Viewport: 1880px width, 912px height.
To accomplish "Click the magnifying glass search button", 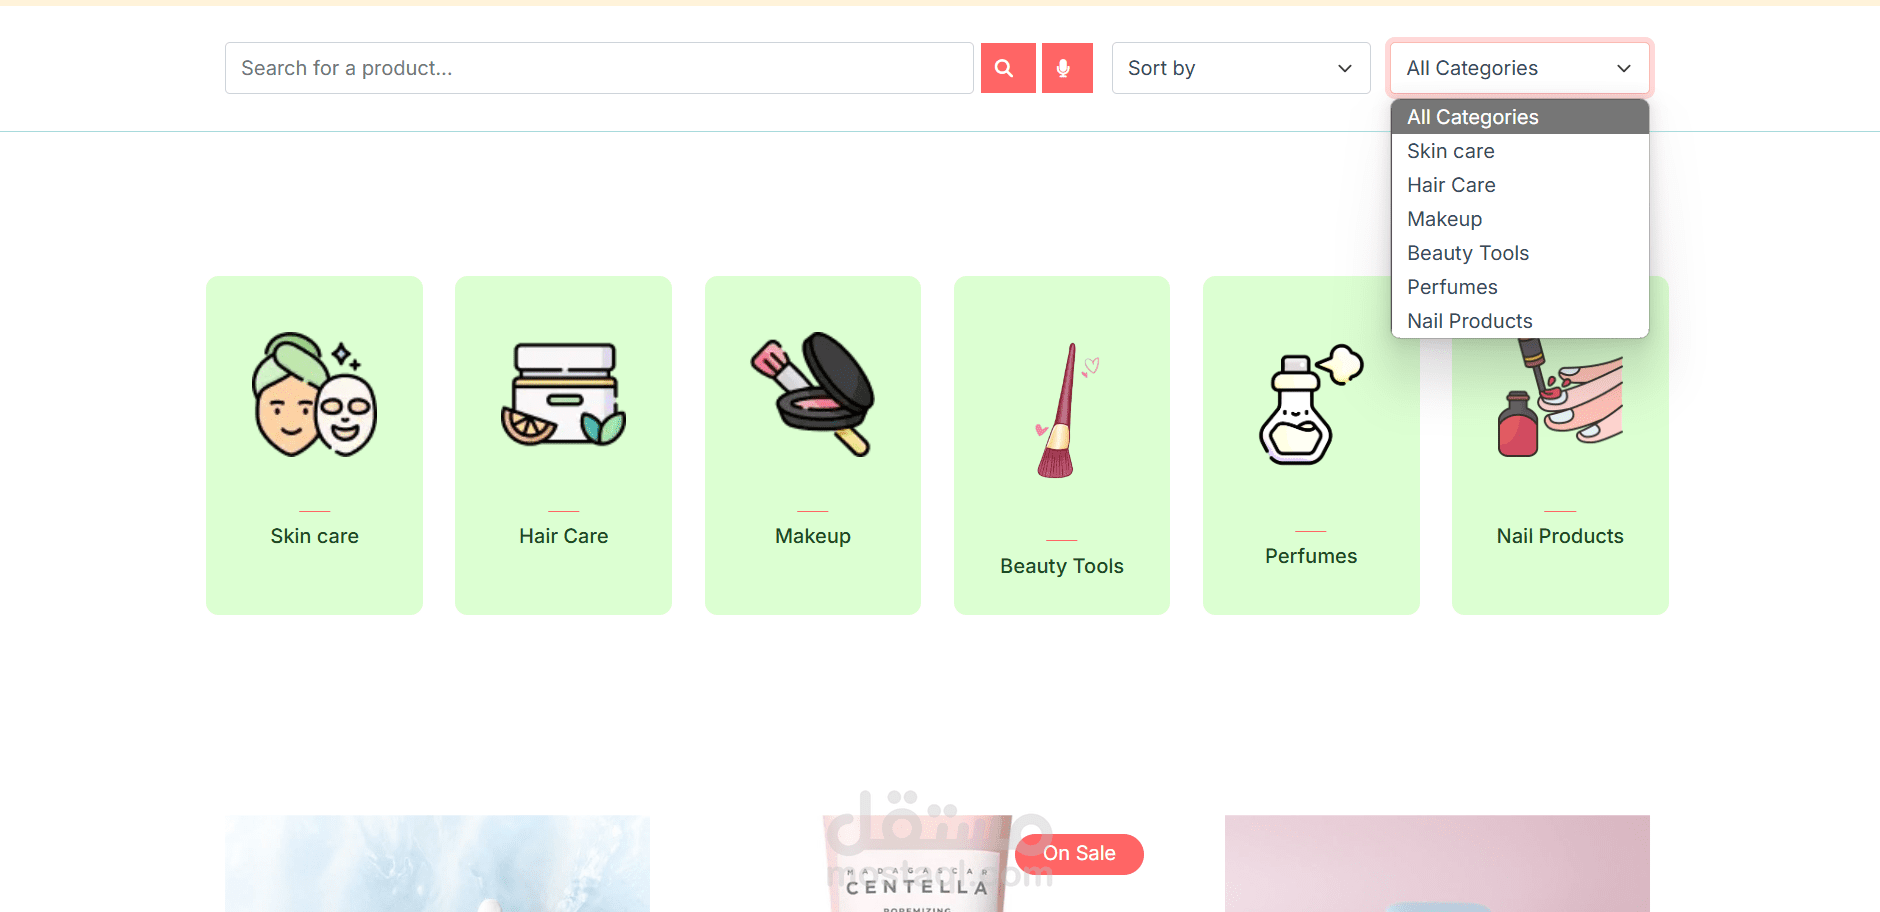I will [1008, 68].
